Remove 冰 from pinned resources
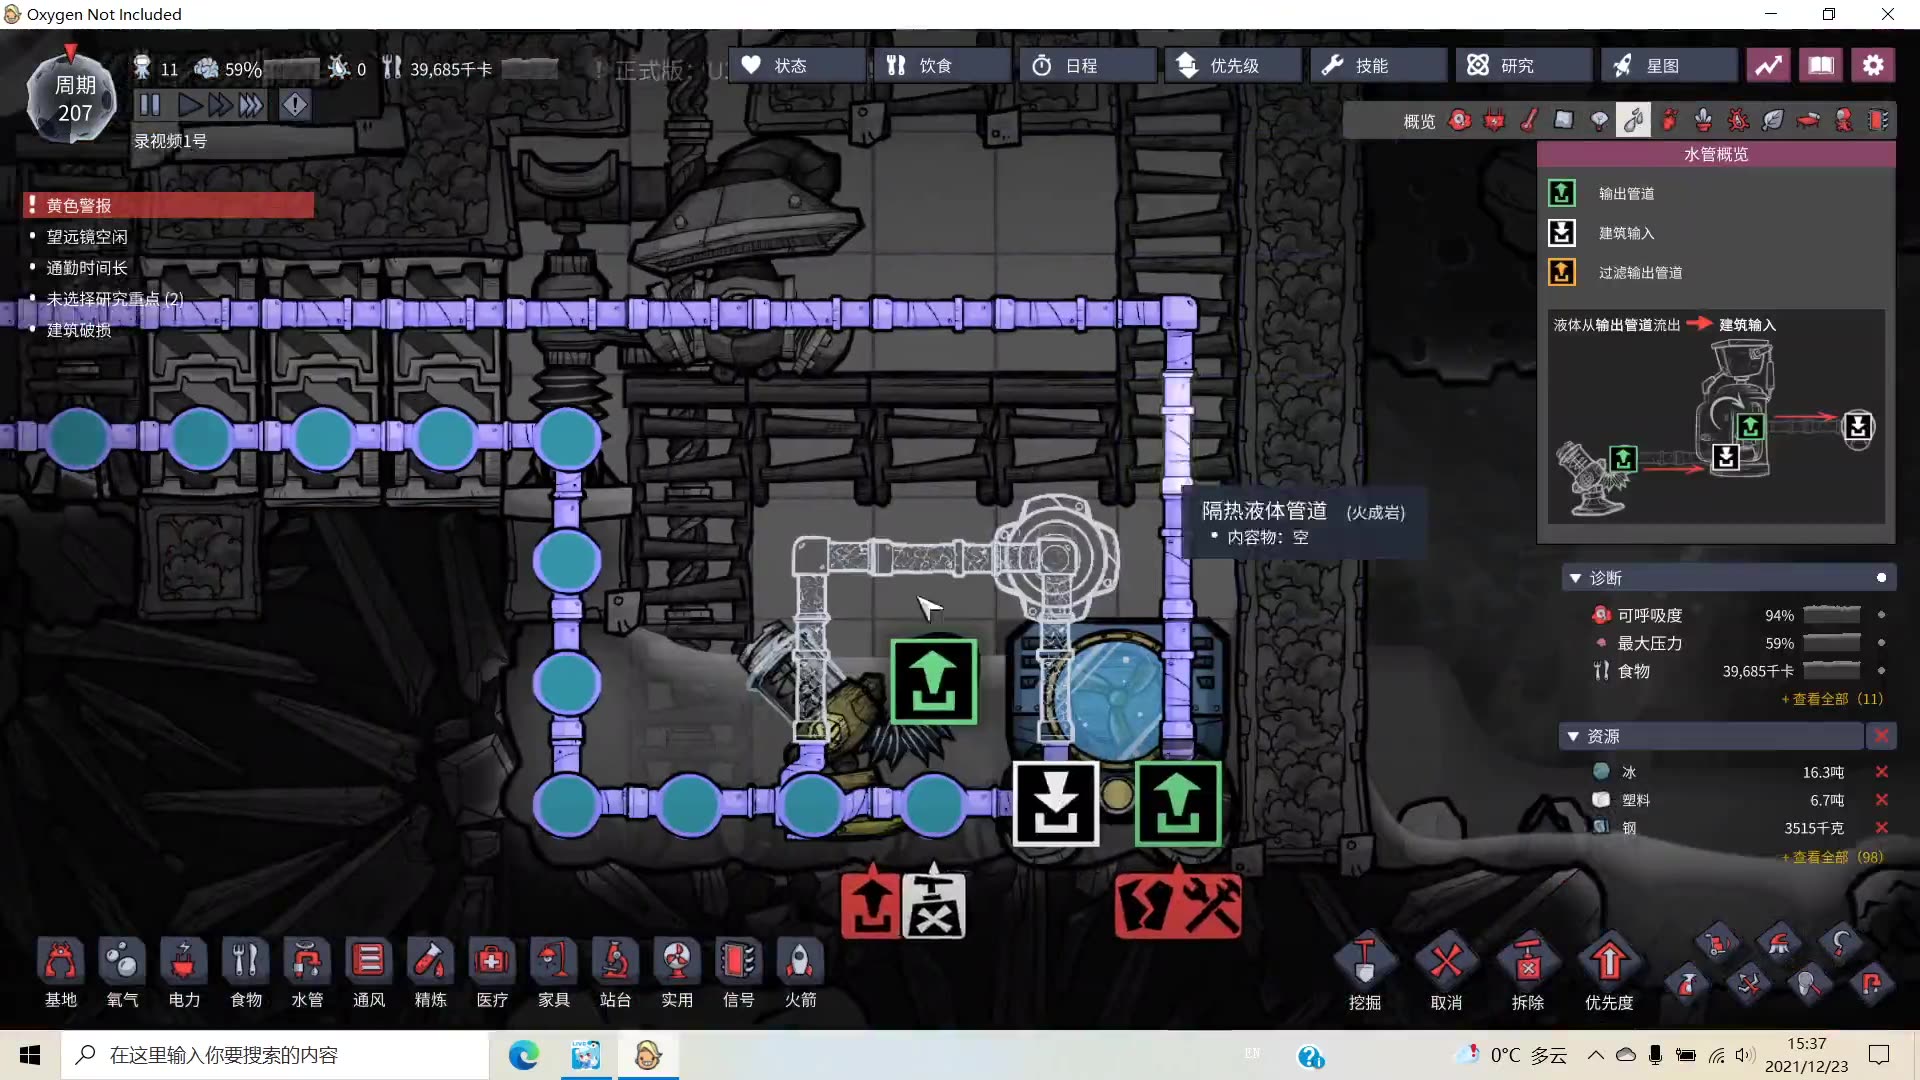The height and width of the screenshot is (1080, 1920). 1881,772
